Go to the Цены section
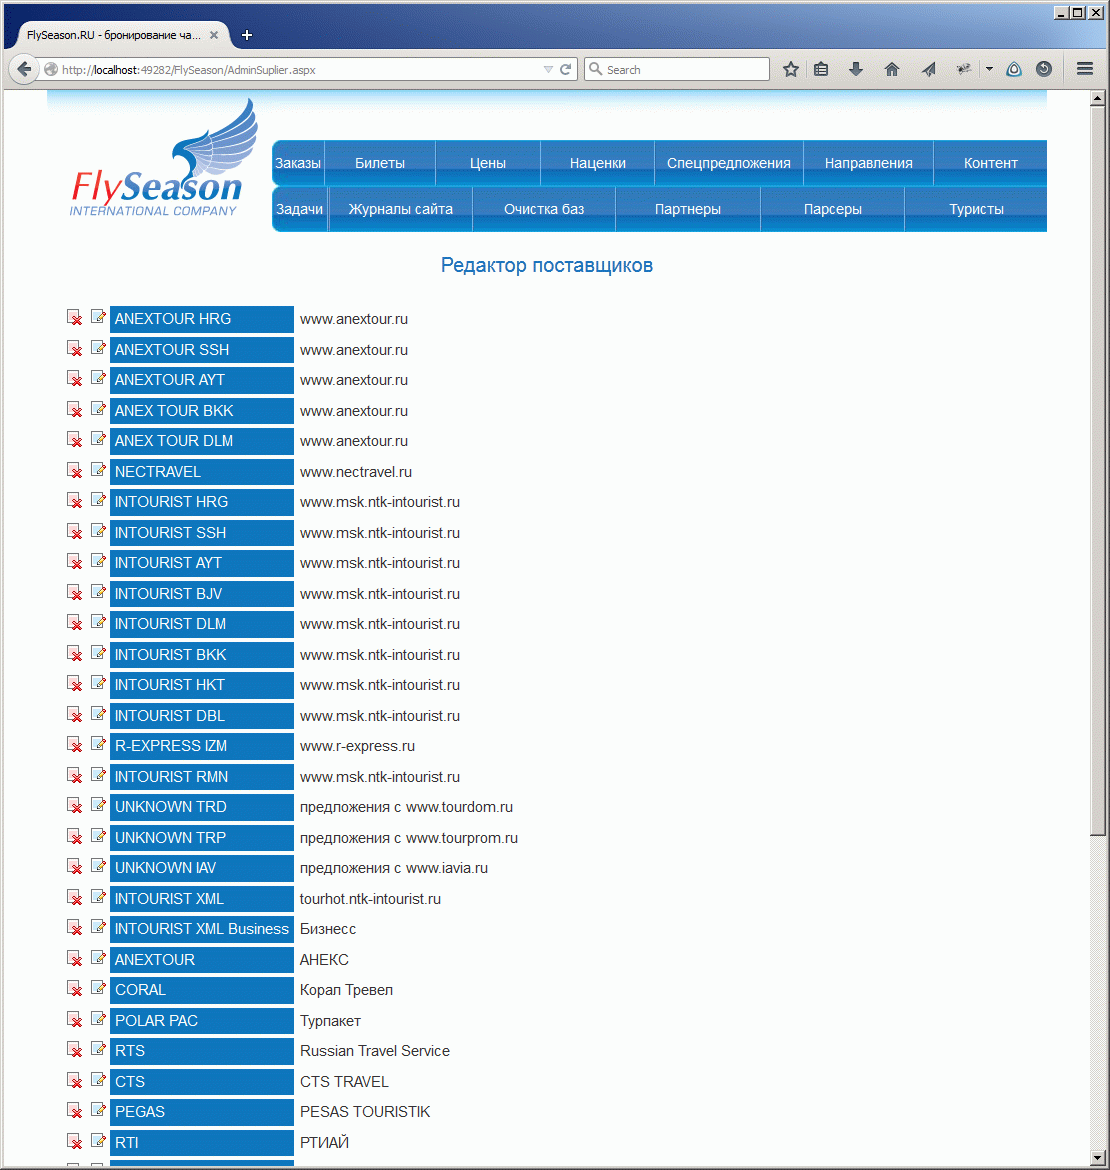This screenshot has width=1110, height=1170. pyautogui.click(x=488, y=163)
